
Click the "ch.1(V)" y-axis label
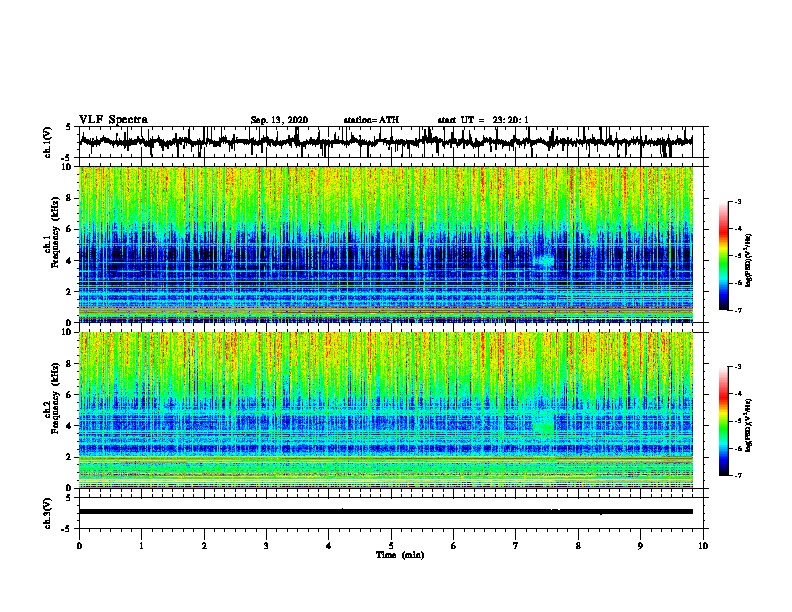[x=48, y=142]
